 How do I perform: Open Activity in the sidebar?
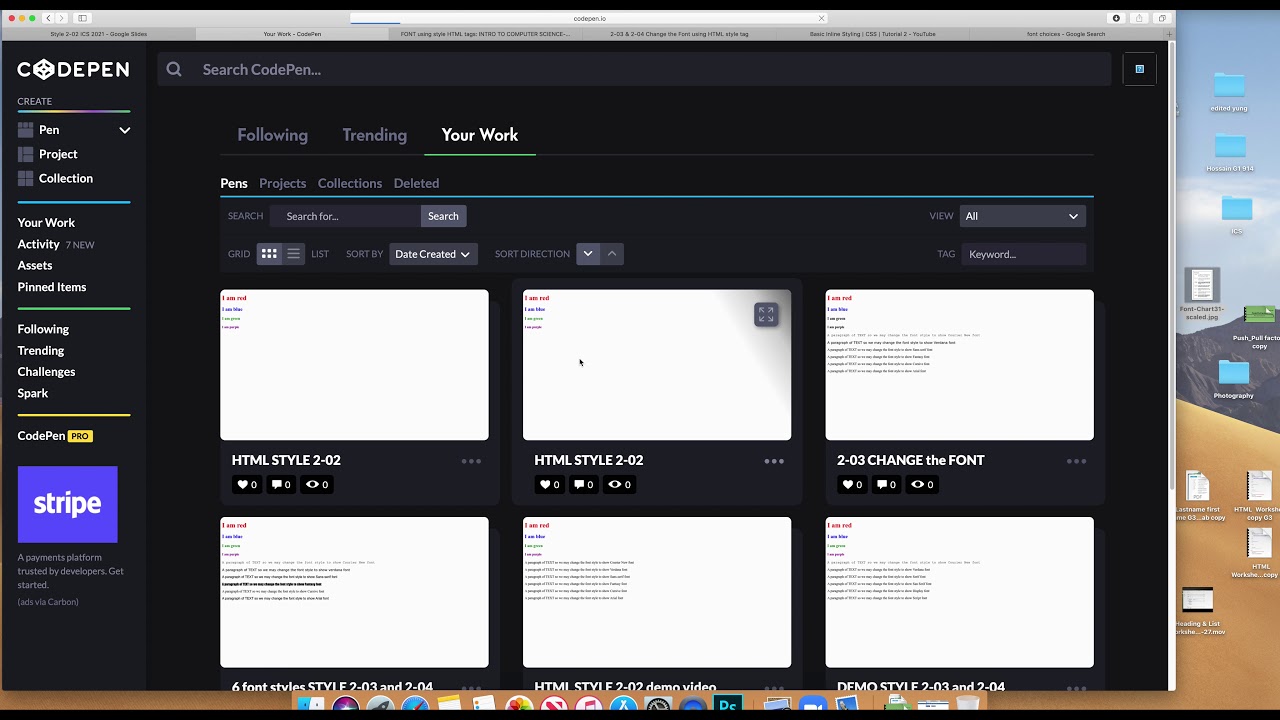38,244
